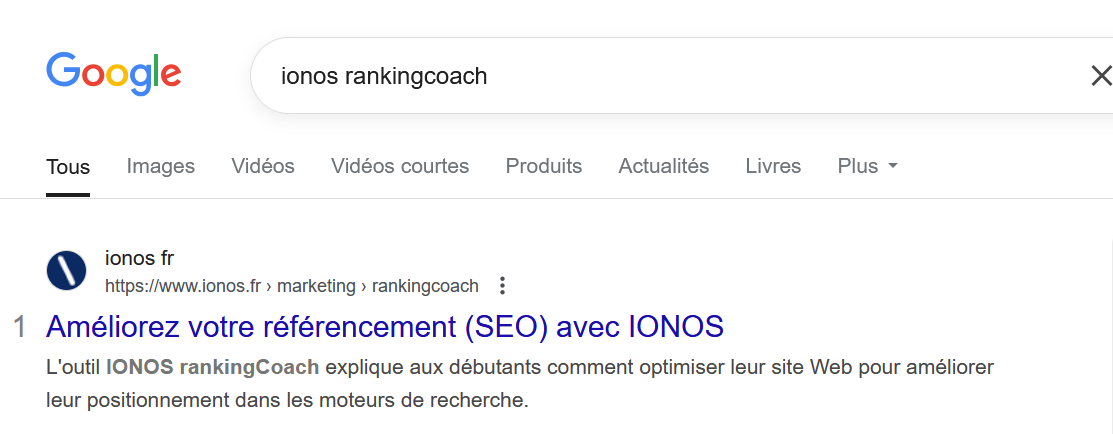Open the www.ionos.fr marketing rankingcoach URL
1113x434 pixels.
[x=292, y=286]
